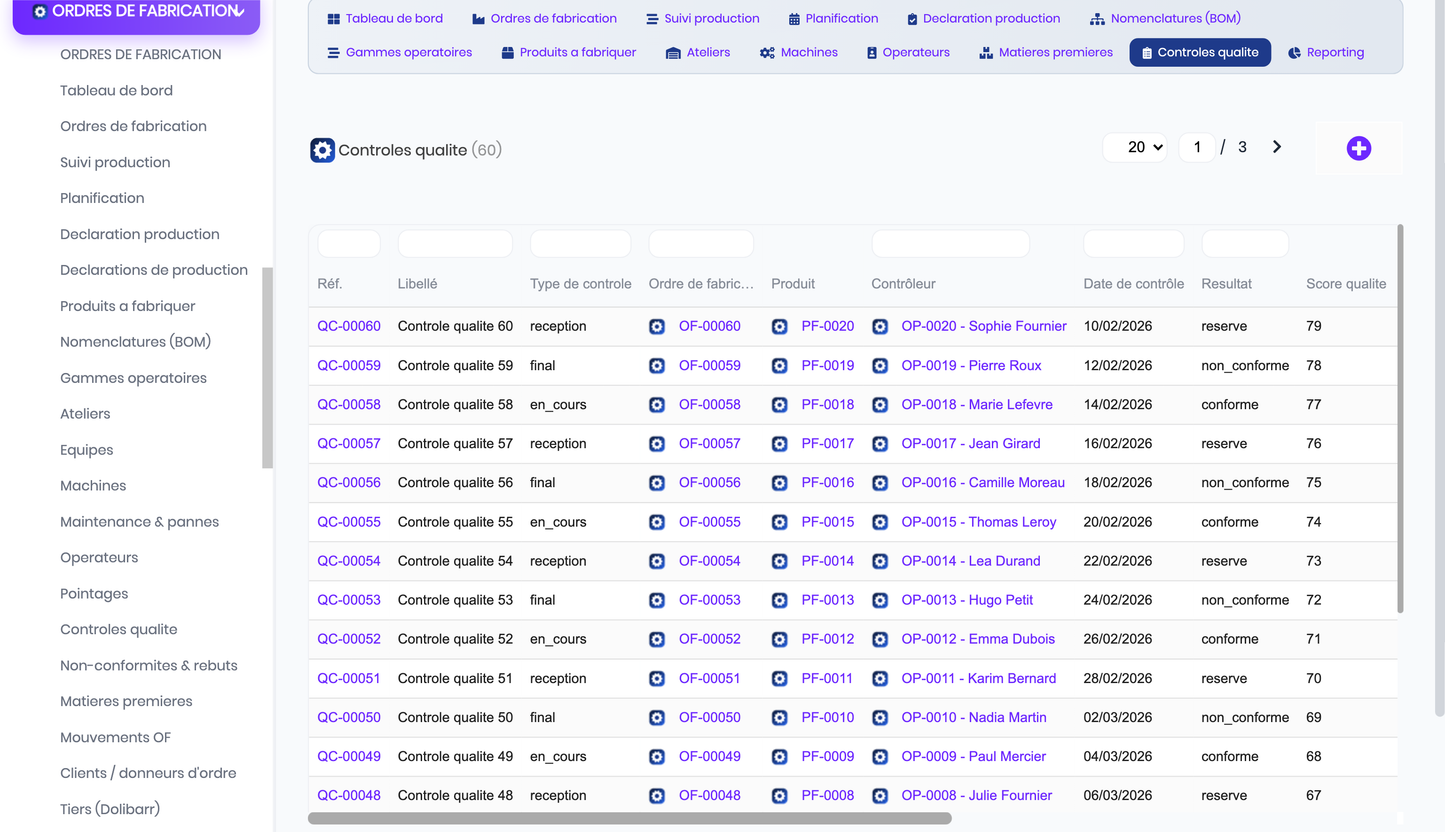Viewport: 1445px width, 832px height.
Task: Click the purple plus add icon
Action: coord(1358,148)
